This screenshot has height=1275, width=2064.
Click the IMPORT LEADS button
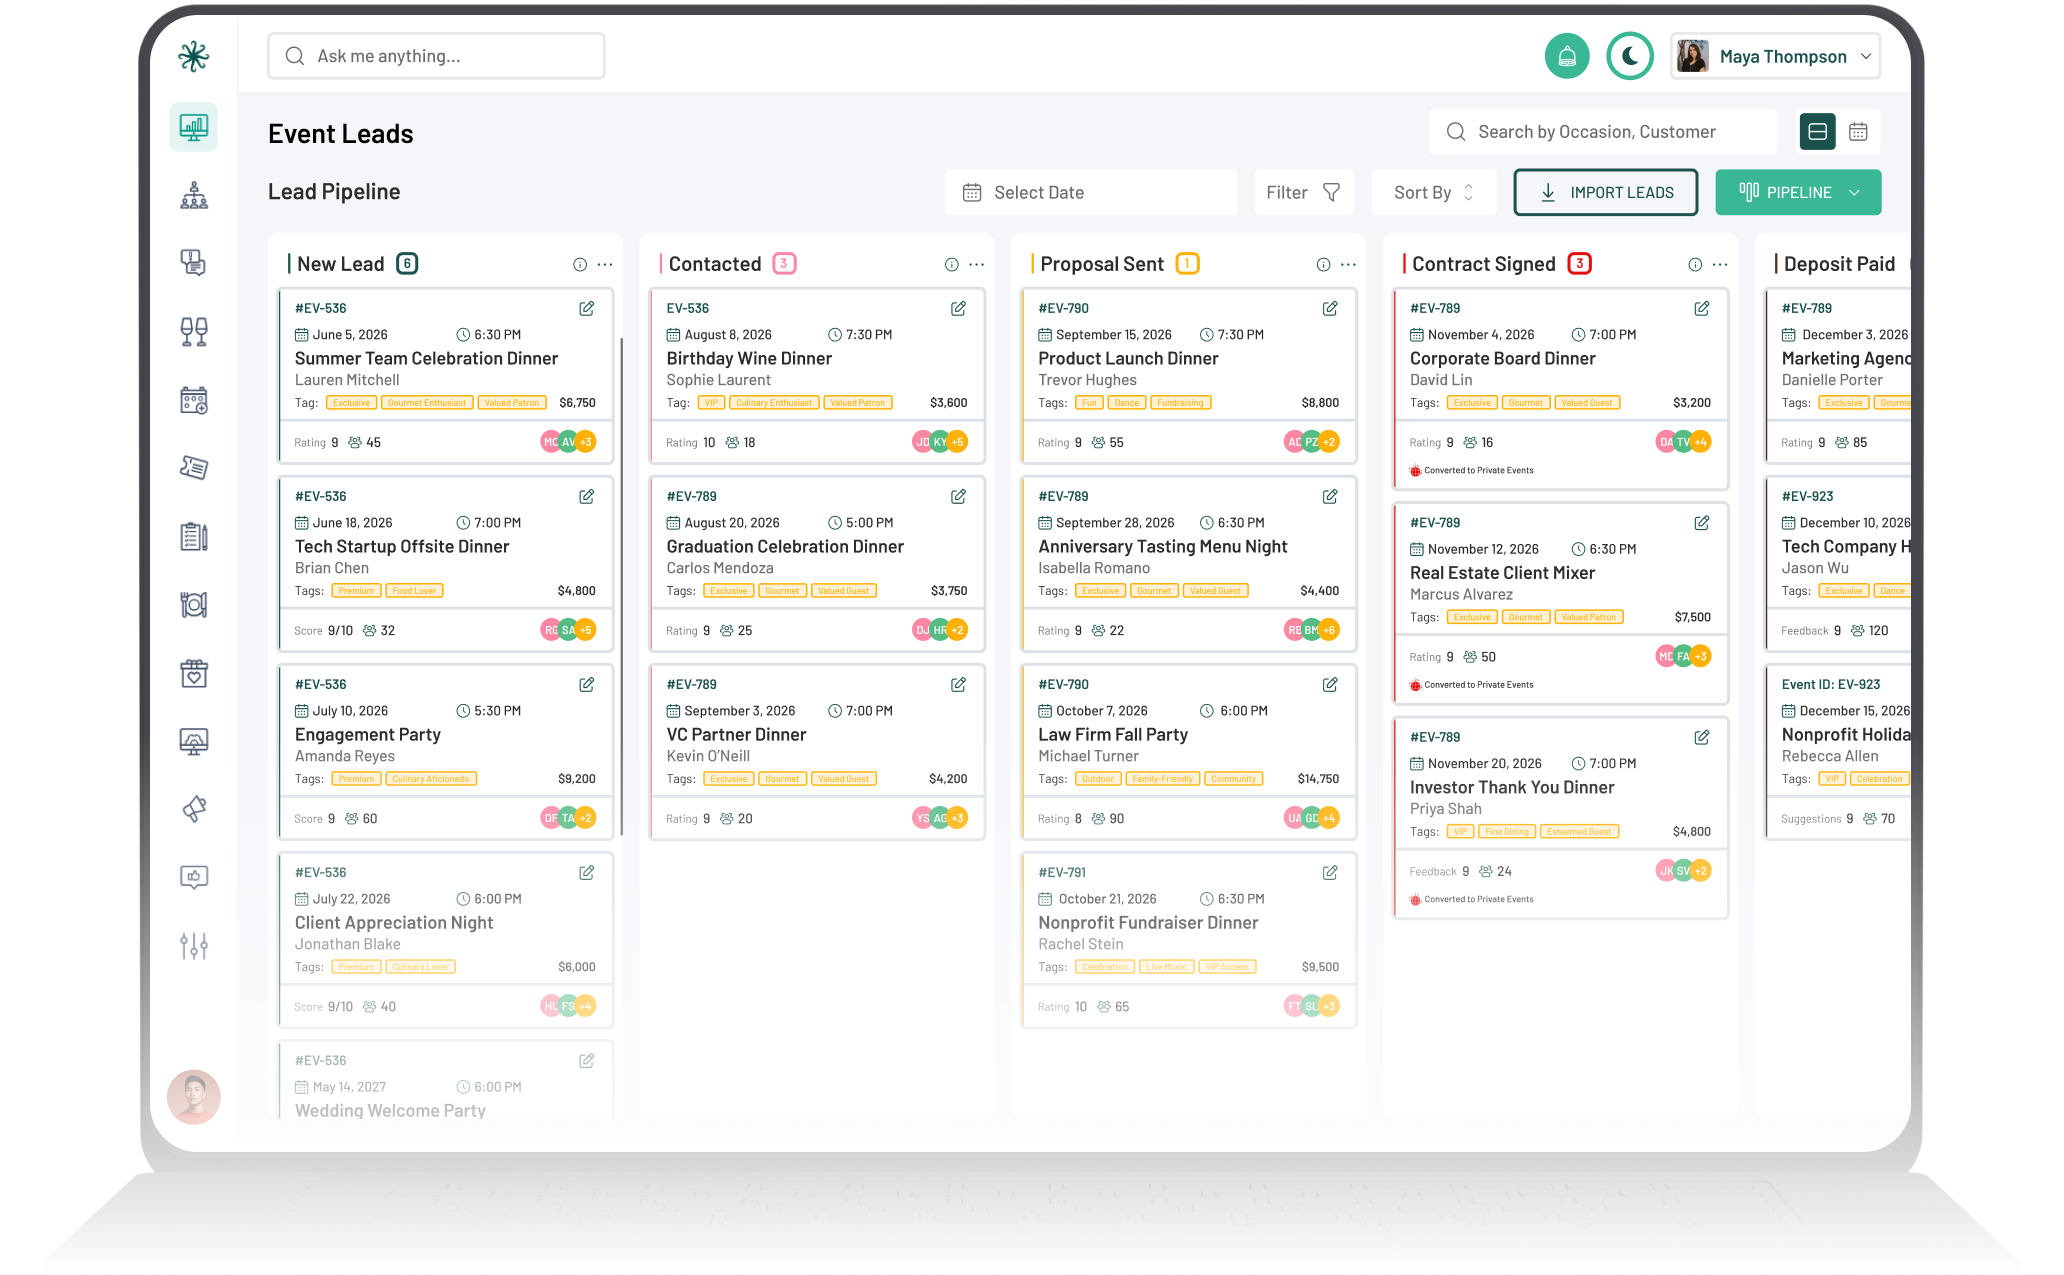click(x=1605, y=192)
